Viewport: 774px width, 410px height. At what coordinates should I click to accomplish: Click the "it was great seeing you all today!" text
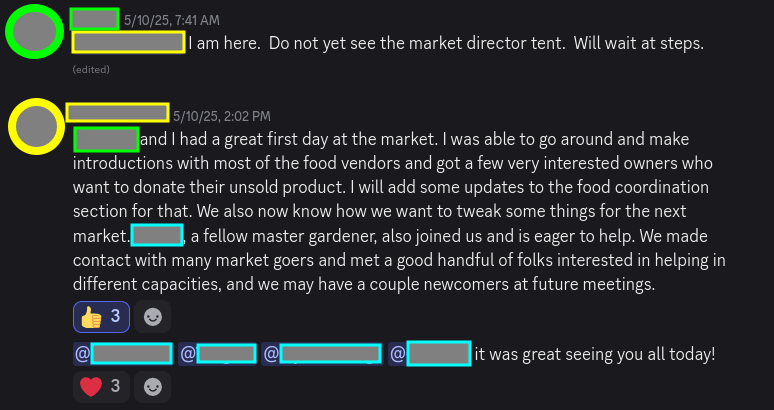[x=594, y=355]
